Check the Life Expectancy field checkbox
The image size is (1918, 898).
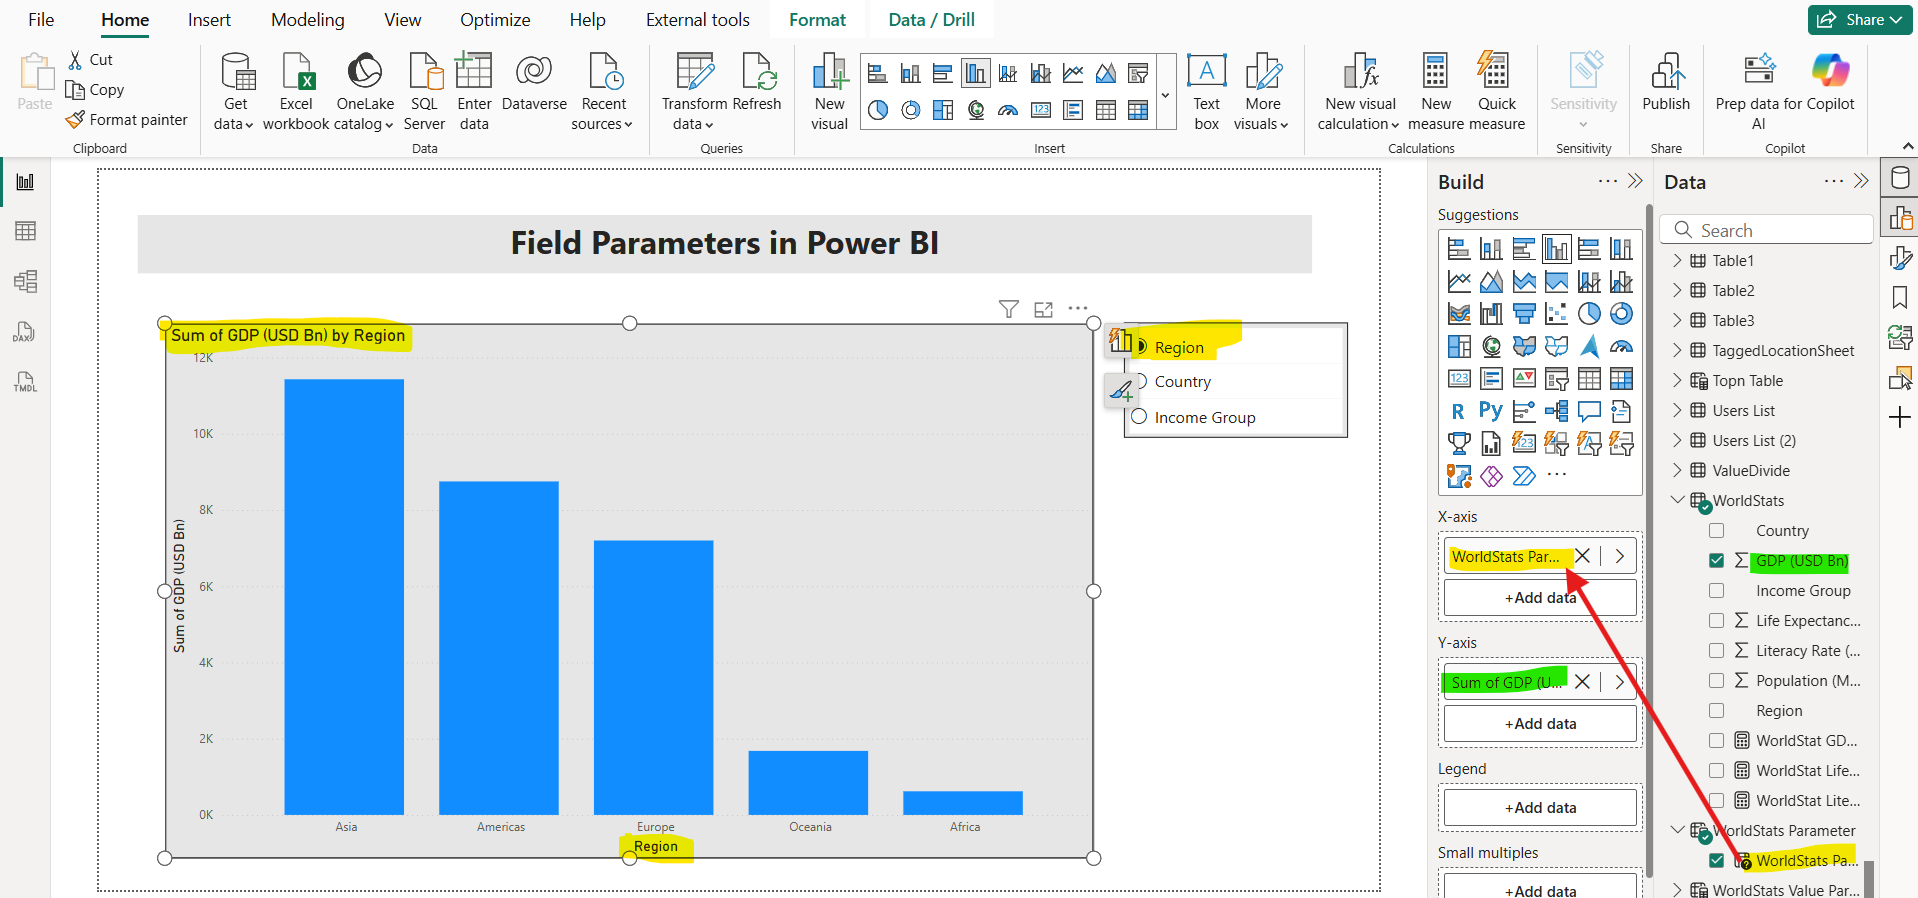point(1717,621)
